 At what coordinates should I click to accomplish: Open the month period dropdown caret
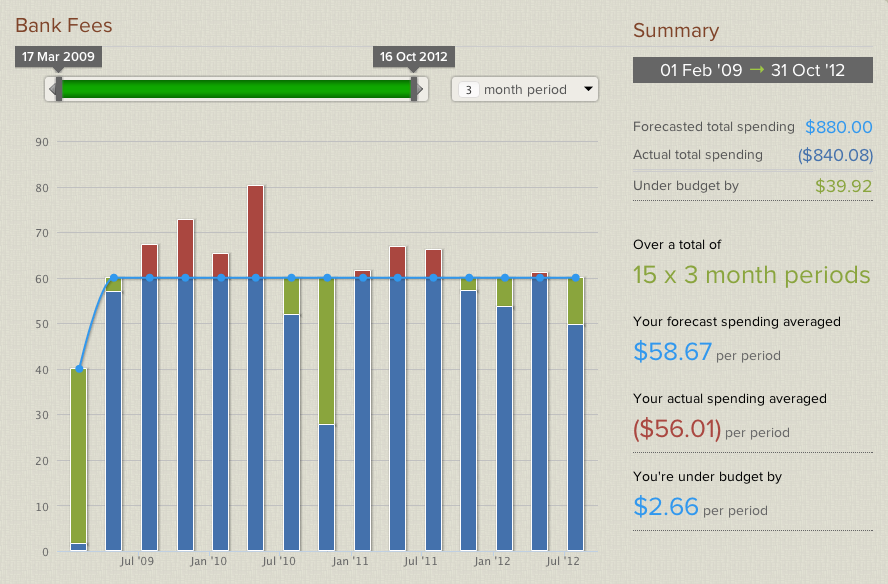tap(586, 89)
